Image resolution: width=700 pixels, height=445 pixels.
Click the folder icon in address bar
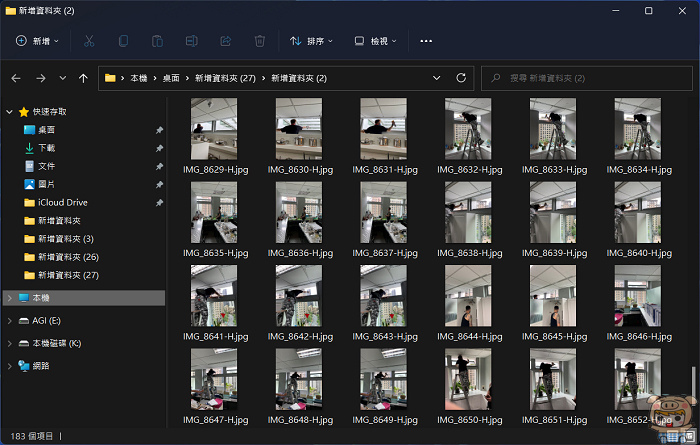(110, 78)
